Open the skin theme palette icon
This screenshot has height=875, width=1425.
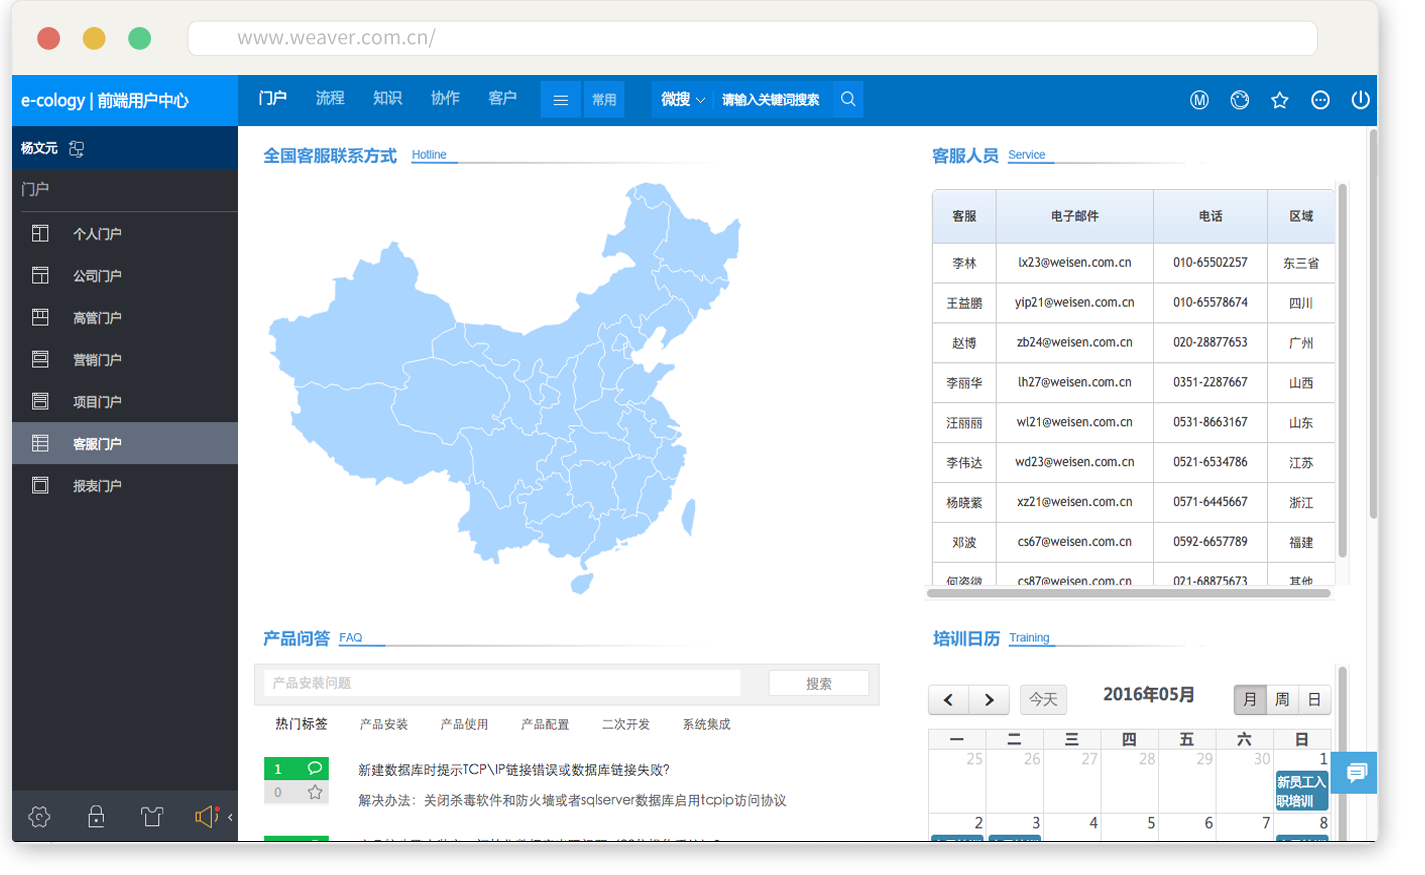(1239, 100)
